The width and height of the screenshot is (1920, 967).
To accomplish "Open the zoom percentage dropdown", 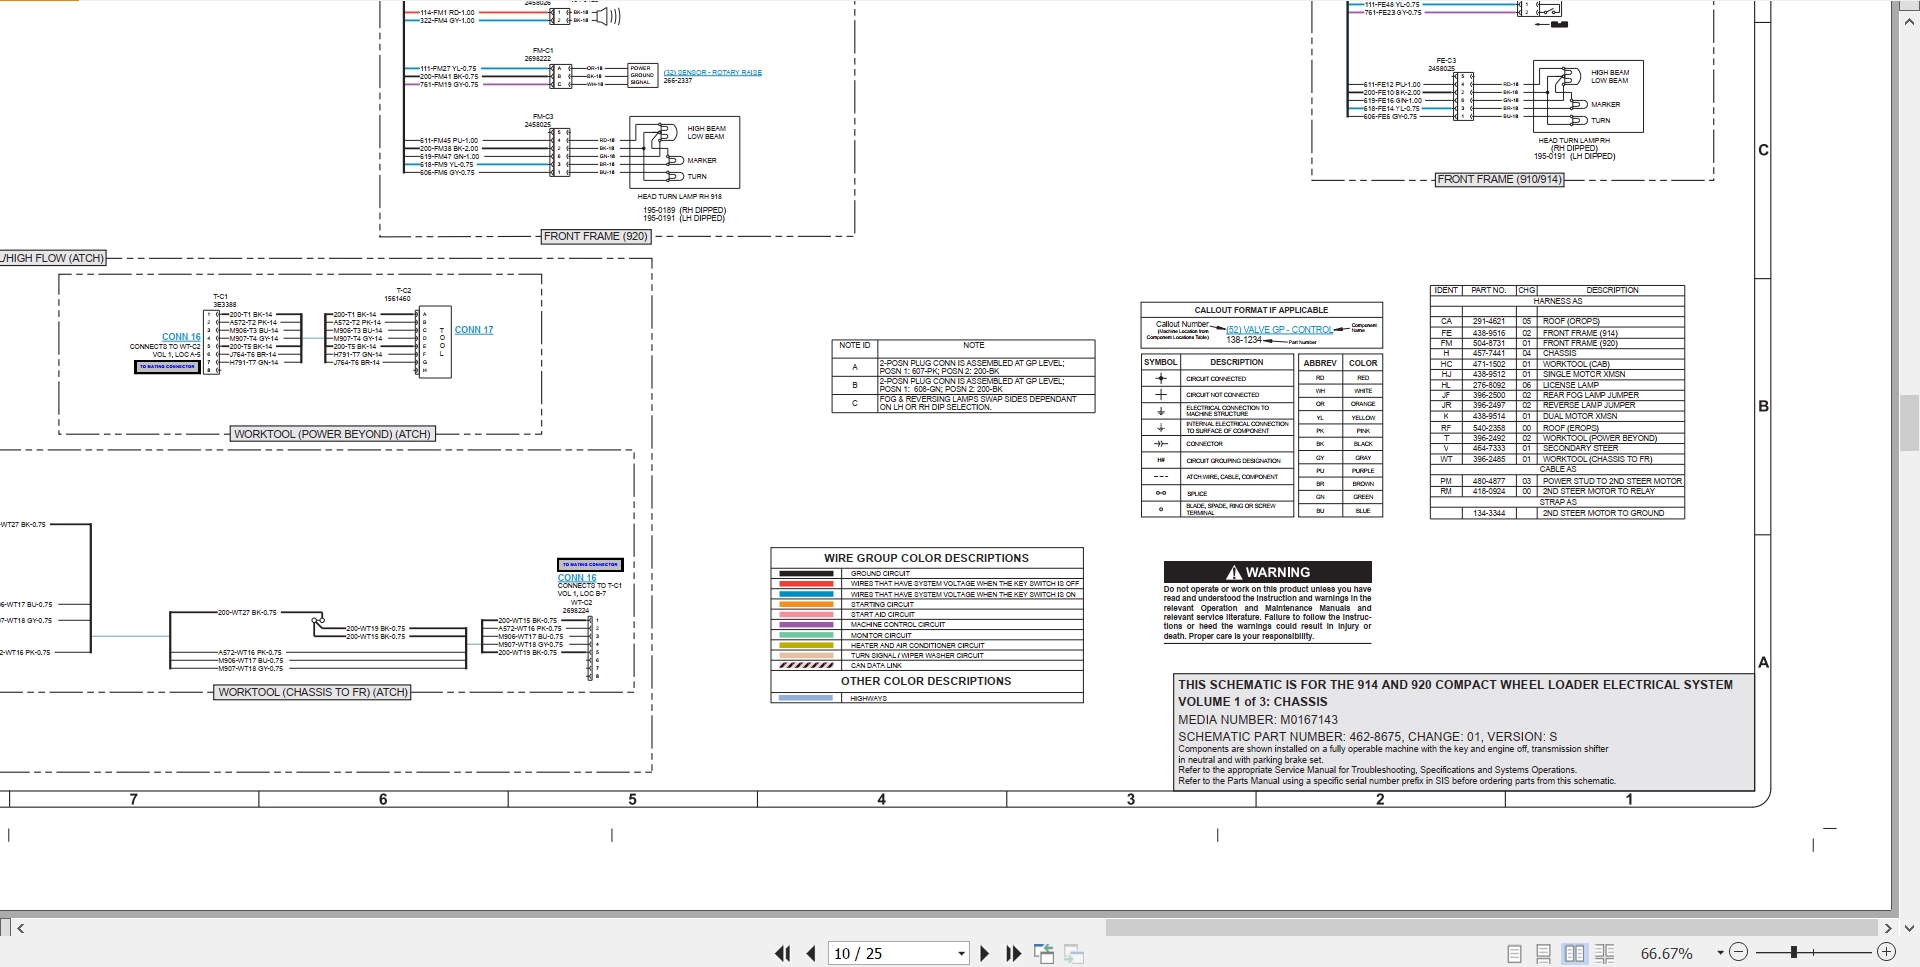I will pos(1720,954).
